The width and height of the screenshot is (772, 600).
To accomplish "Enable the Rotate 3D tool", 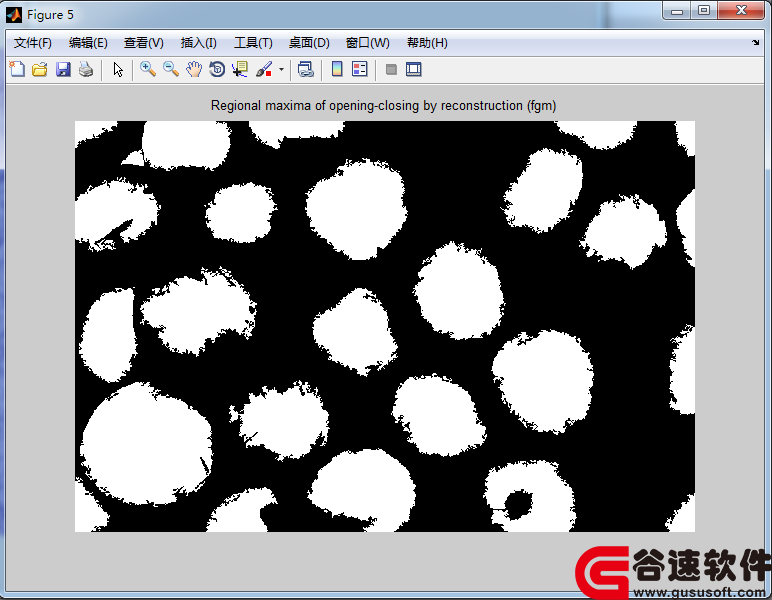I will [x=217, y=69].
